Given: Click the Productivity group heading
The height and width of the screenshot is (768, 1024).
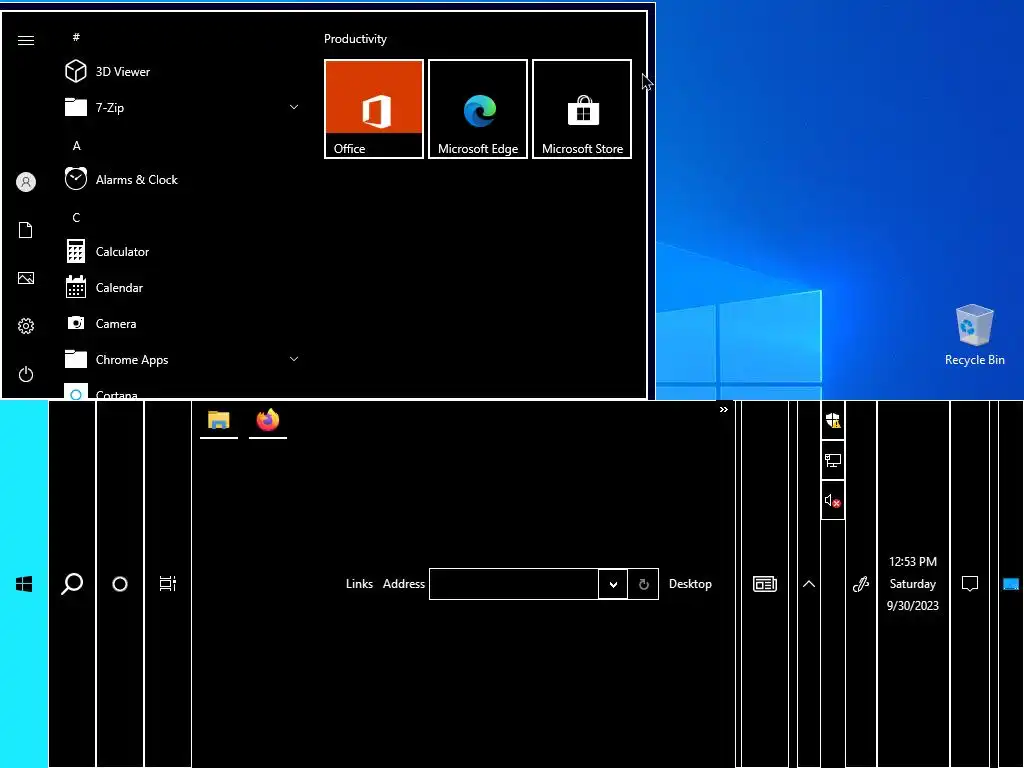Looking at the screenshot, I should pos(355,39).
